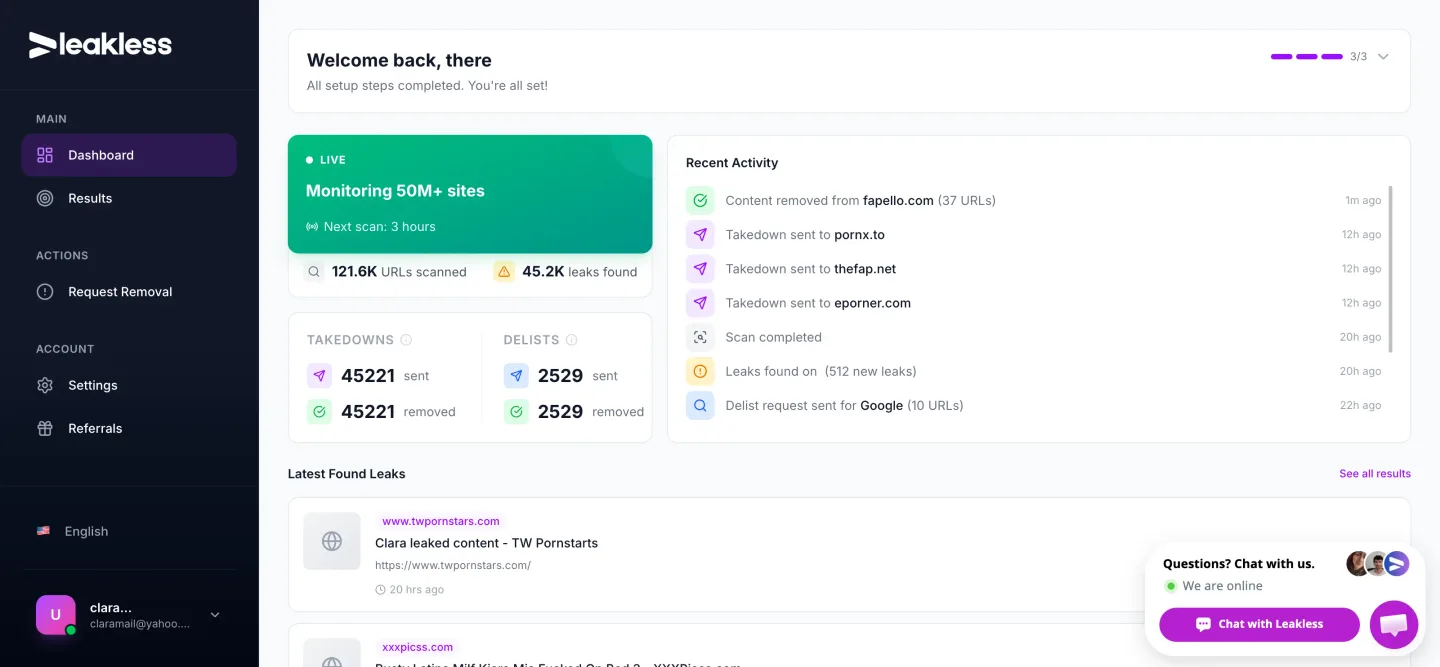This screenshot has height=667, width=1440.
Task: Click the 'Latest Found Leaks' heading
Action: pyautogui.click(x=347, y=474)
